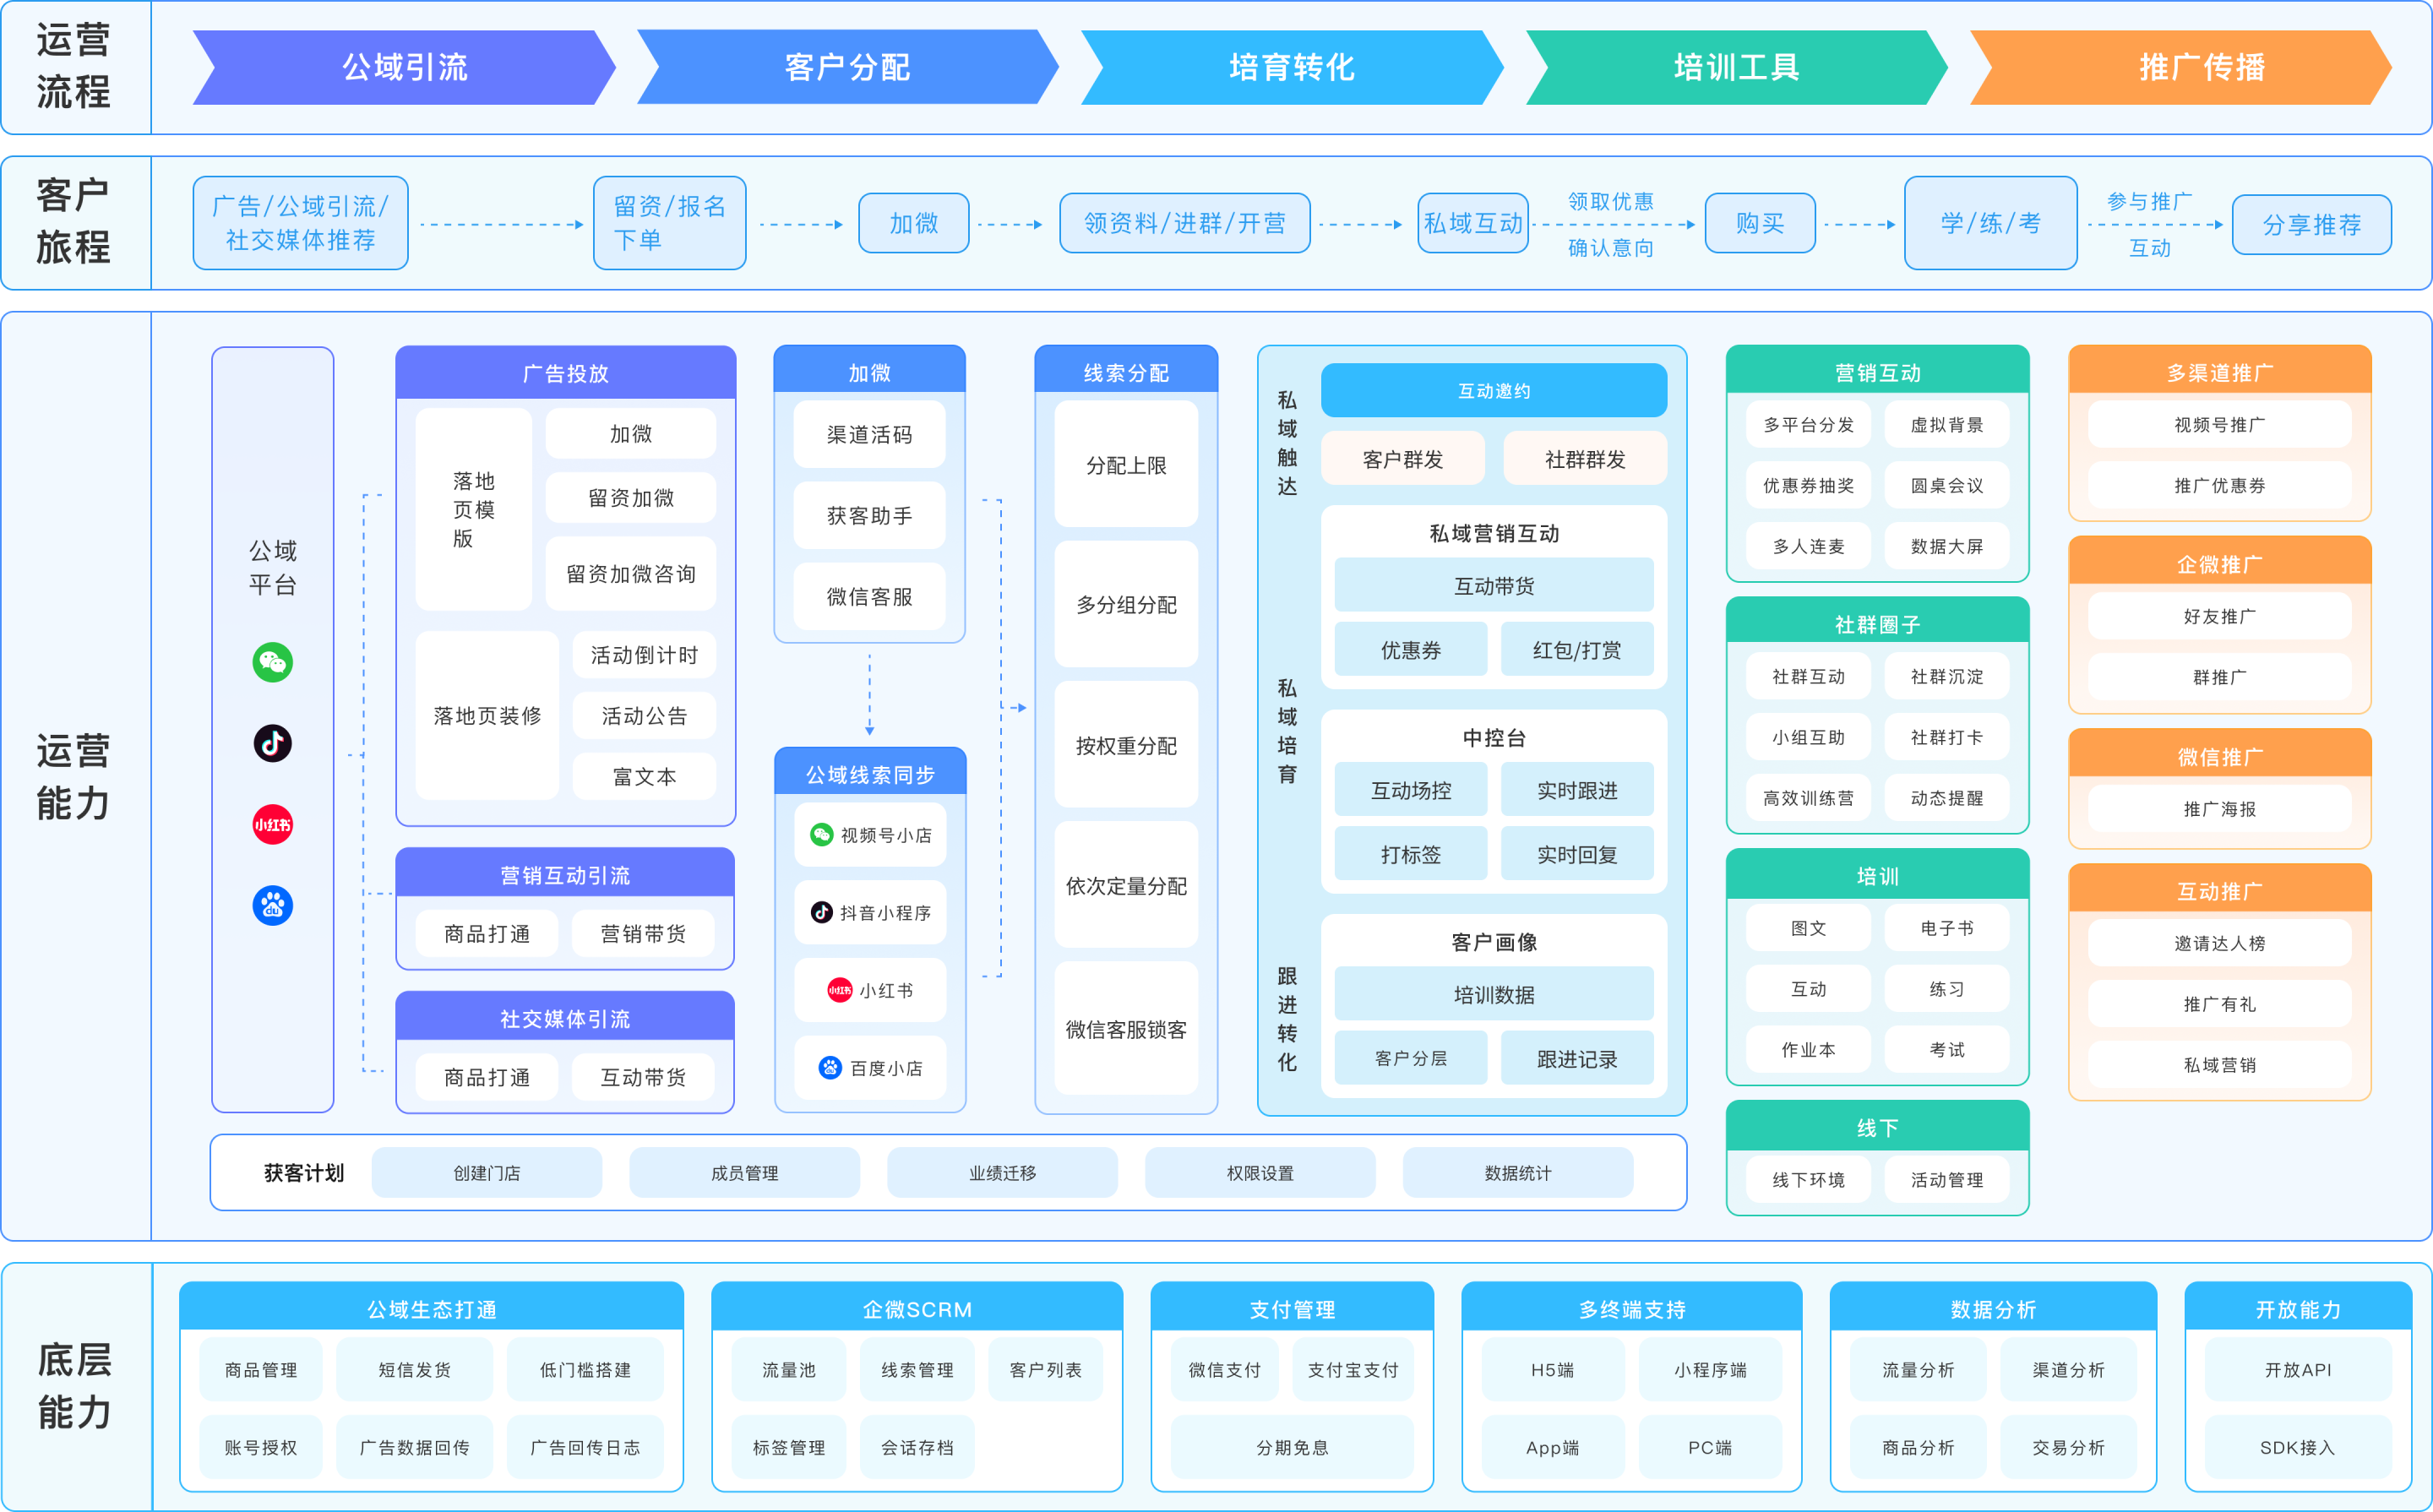
Task: Click the 抖音小程序 icon under 公域线索同步
Action: pos(820,912)
